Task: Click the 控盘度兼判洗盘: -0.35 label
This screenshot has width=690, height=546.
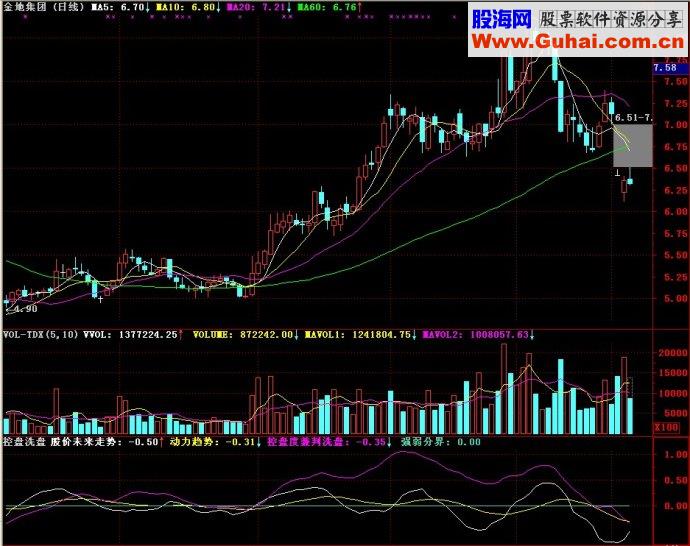Action: [x=330, y=441]
